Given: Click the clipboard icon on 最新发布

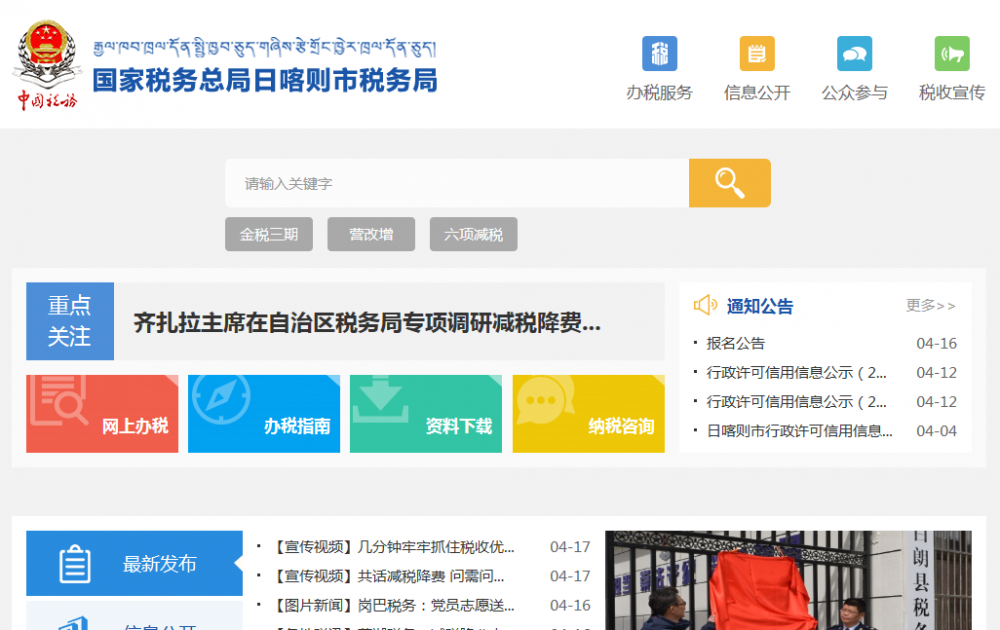Looking at the screenshot, I should (72, 563).
